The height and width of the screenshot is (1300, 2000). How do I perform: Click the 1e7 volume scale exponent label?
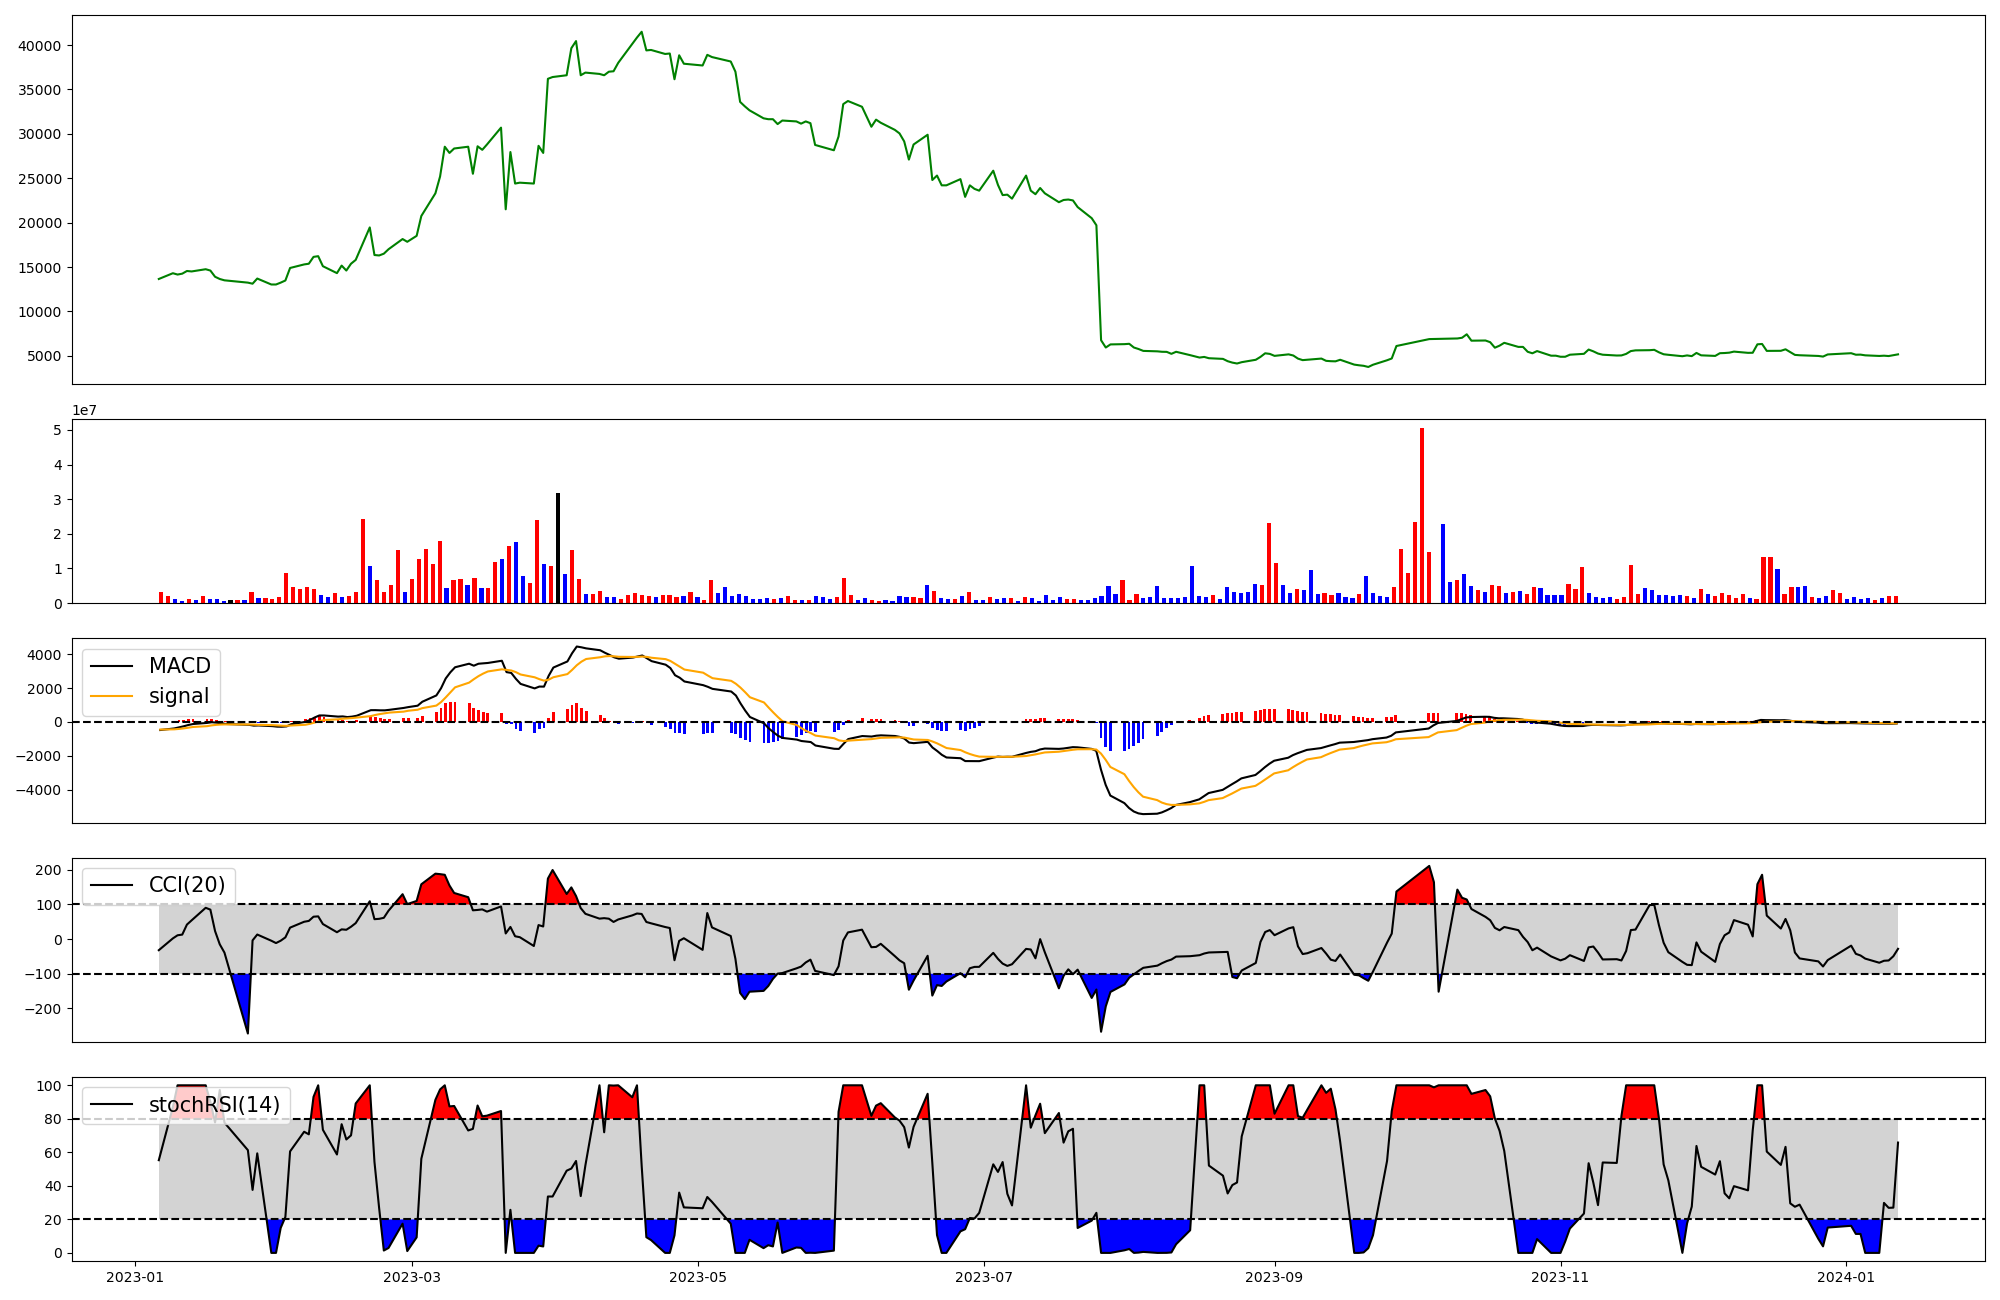point(84,410)
